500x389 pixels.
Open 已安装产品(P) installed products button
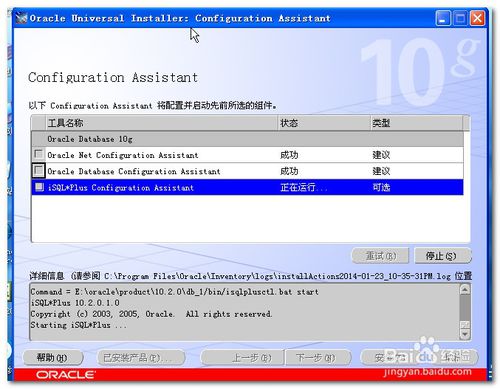coord(141,358)
